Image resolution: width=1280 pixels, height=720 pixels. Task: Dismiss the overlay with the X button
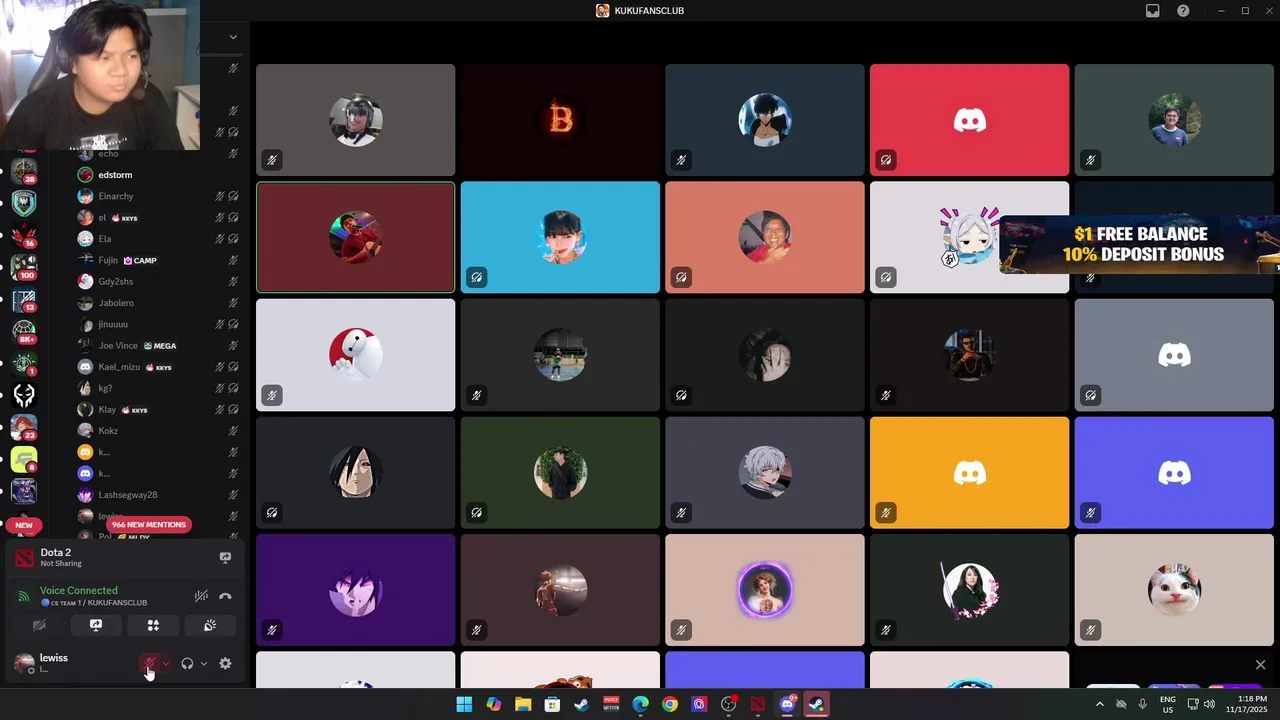[1260, 665]
